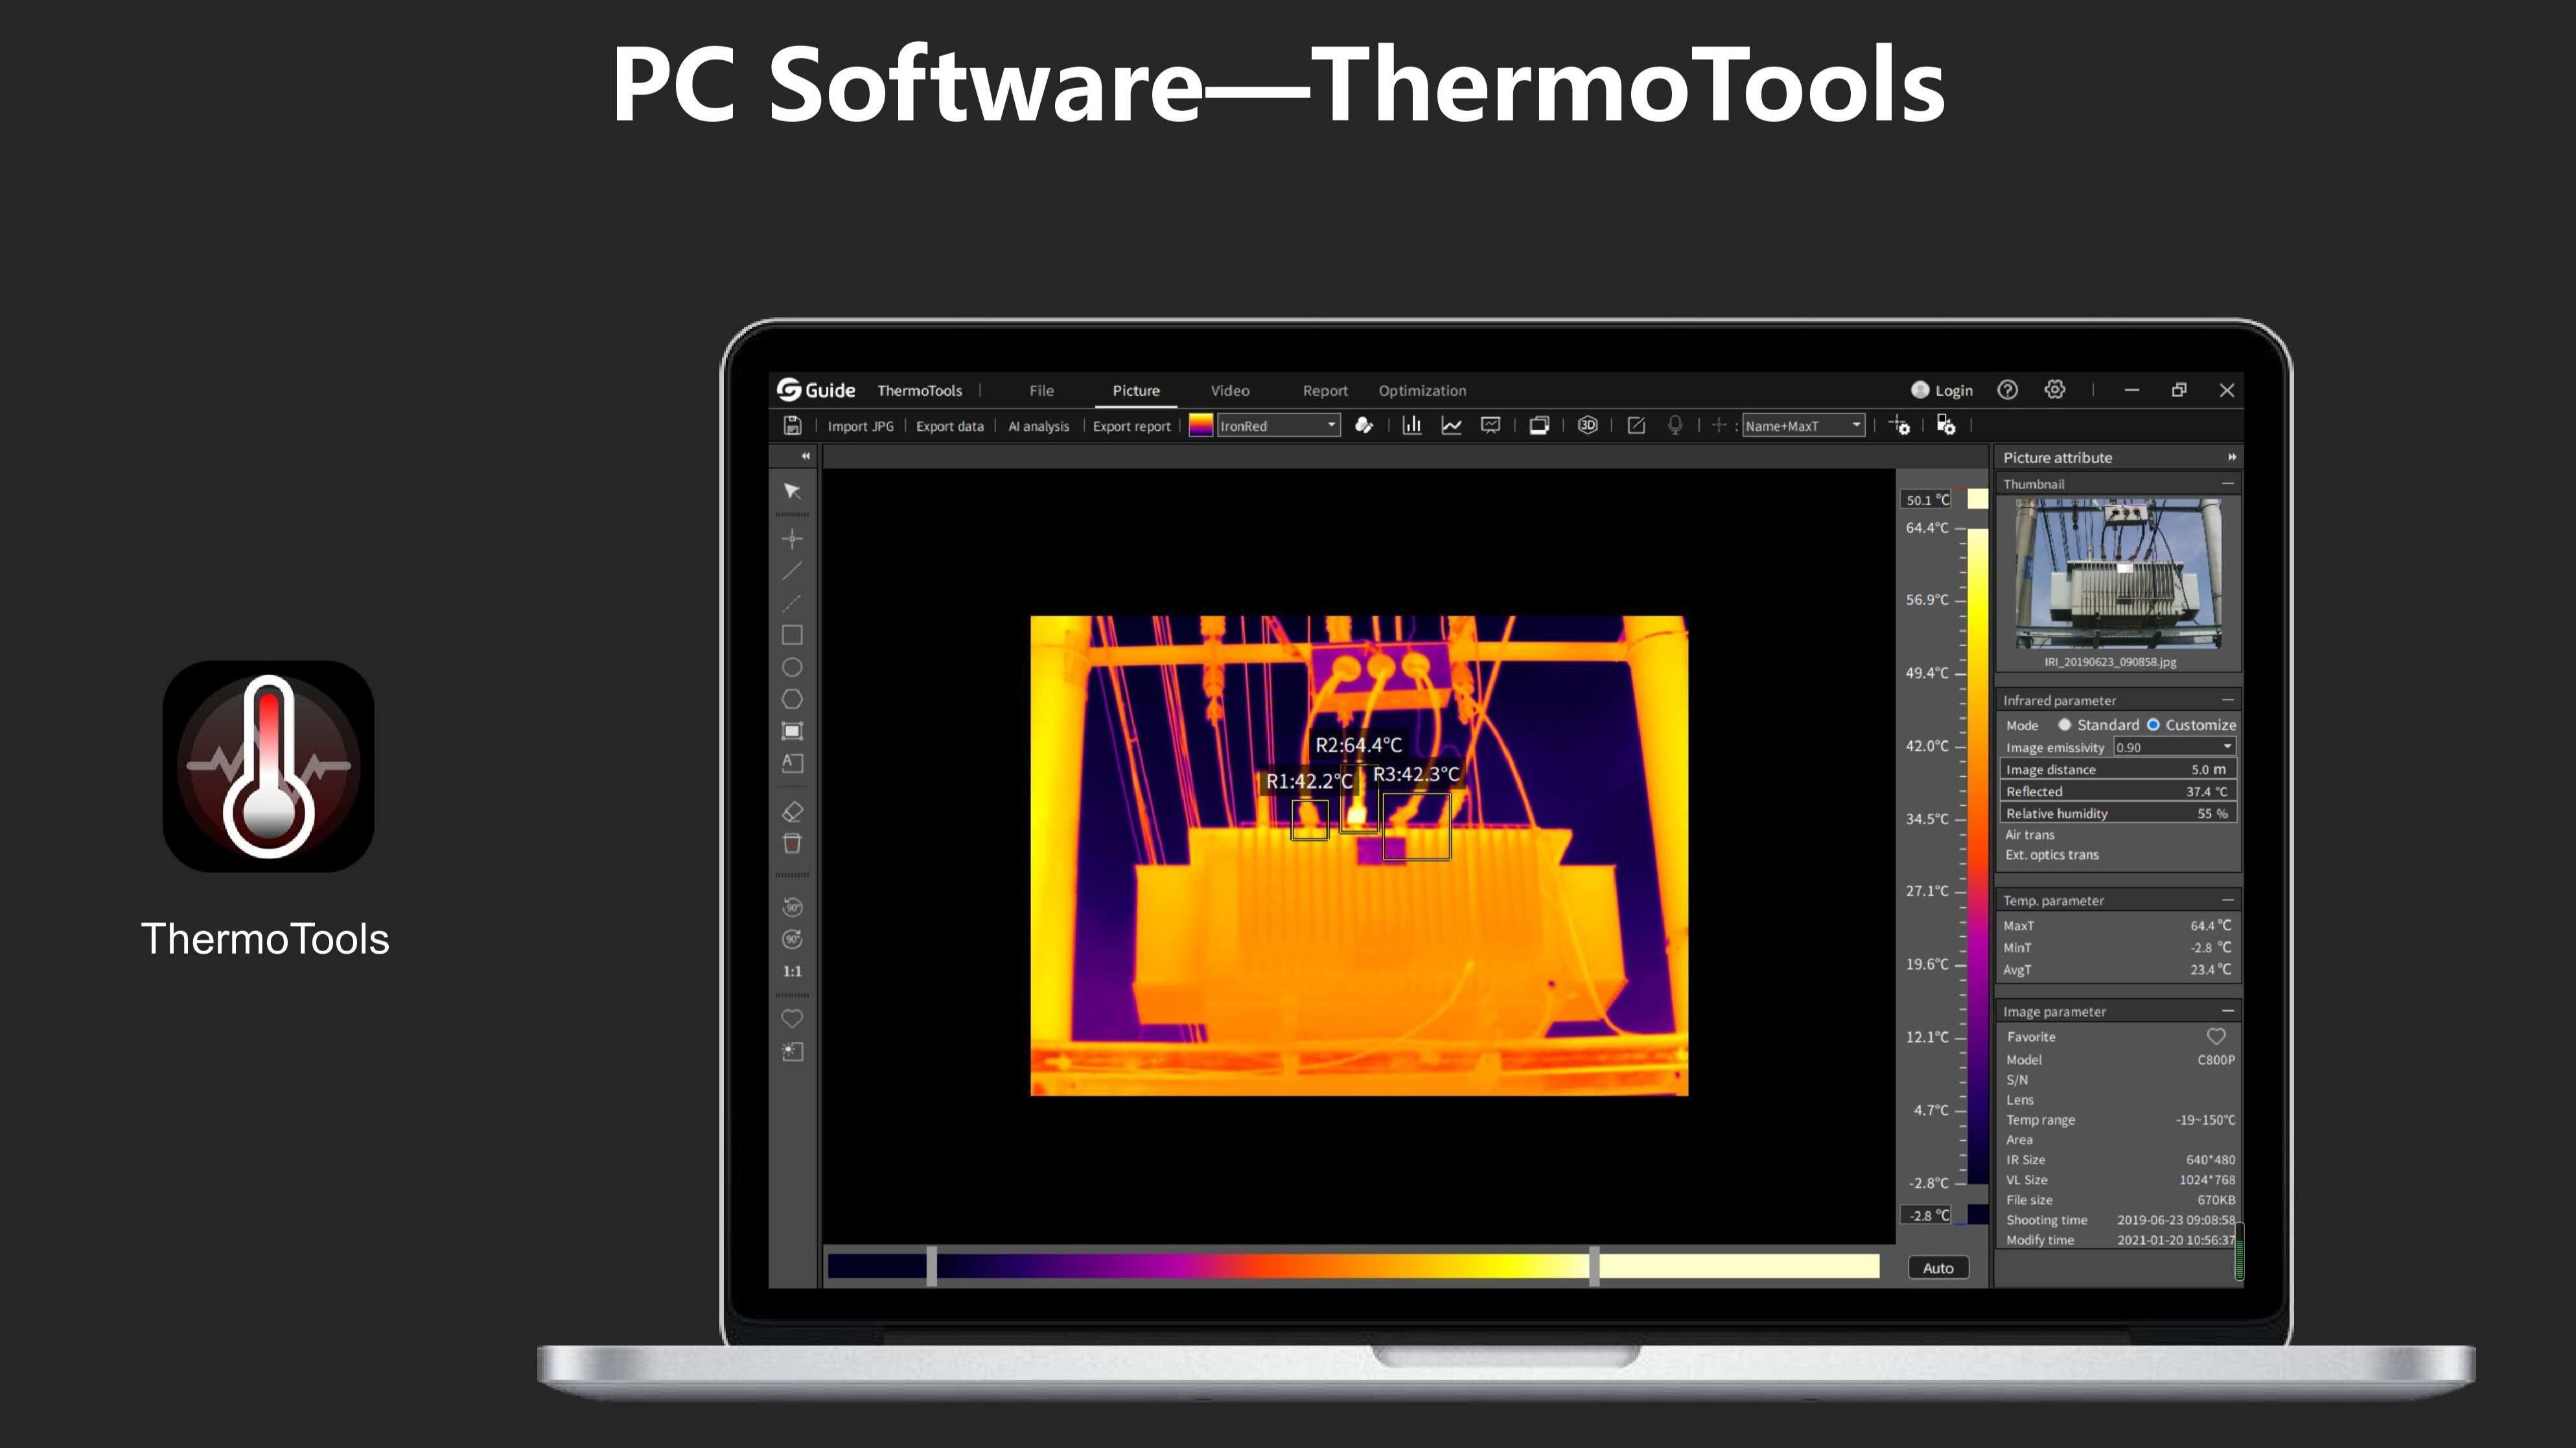Screen dimensions: 2576x1448
Task: Pick the eraser tool in left sidebar
Action: click(792, 812)
